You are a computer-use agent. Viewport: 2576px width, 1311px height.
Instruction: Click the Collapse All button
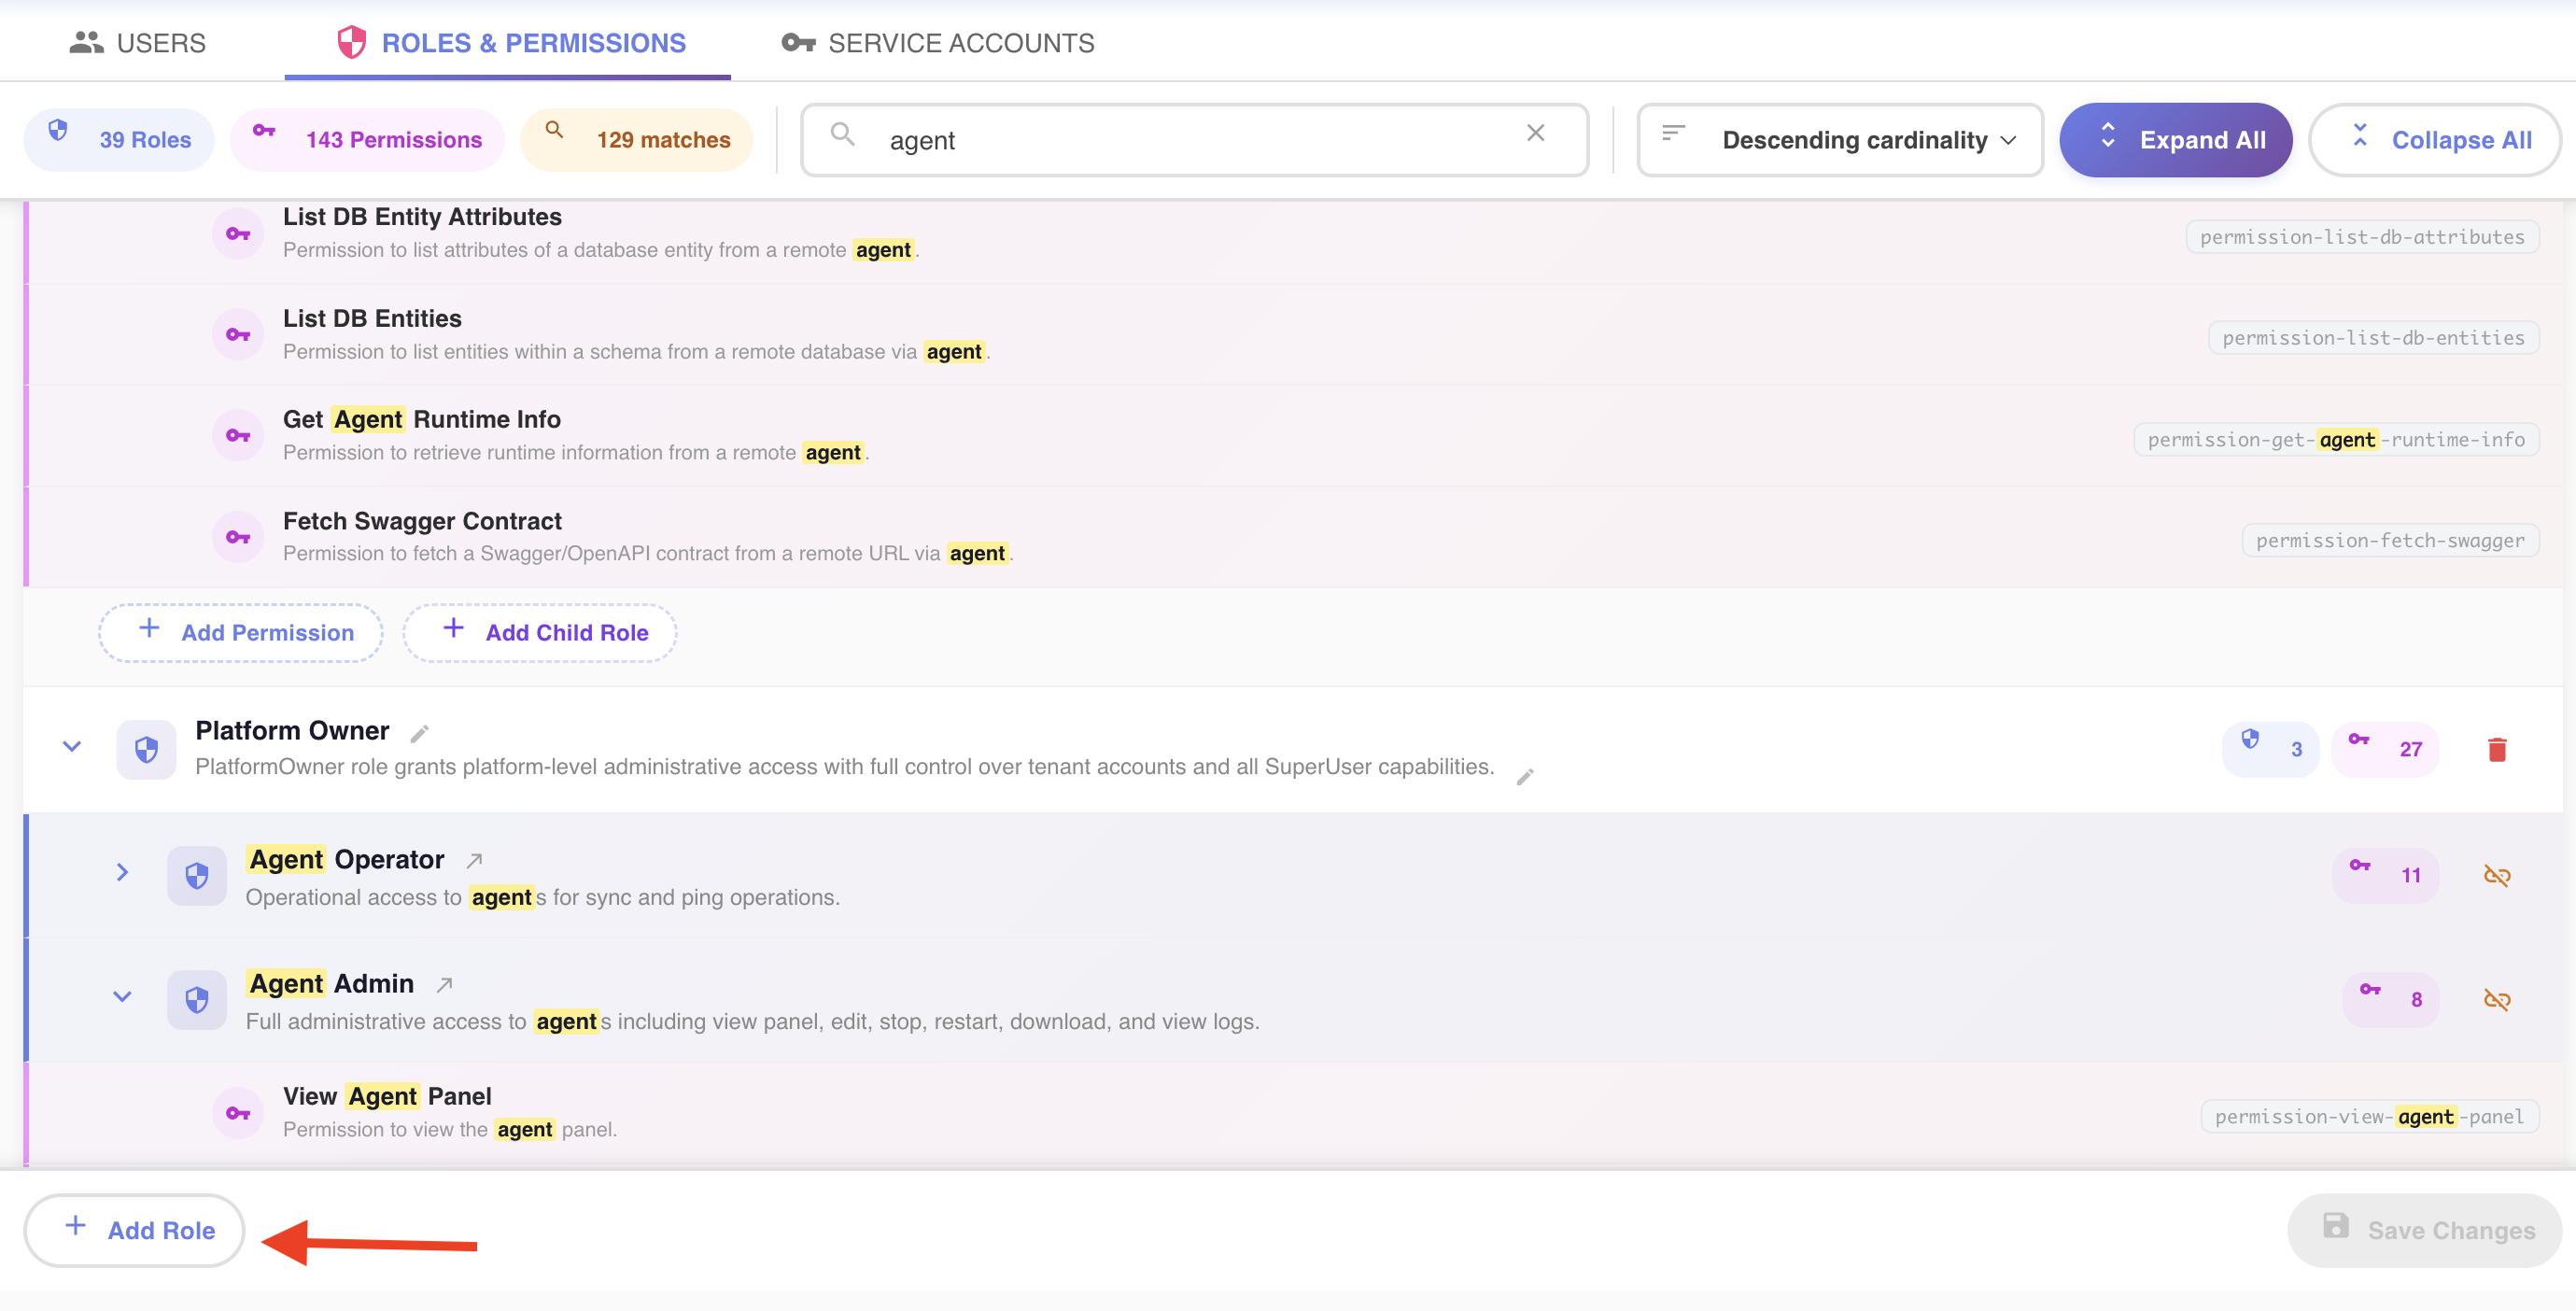(2435, 140)
